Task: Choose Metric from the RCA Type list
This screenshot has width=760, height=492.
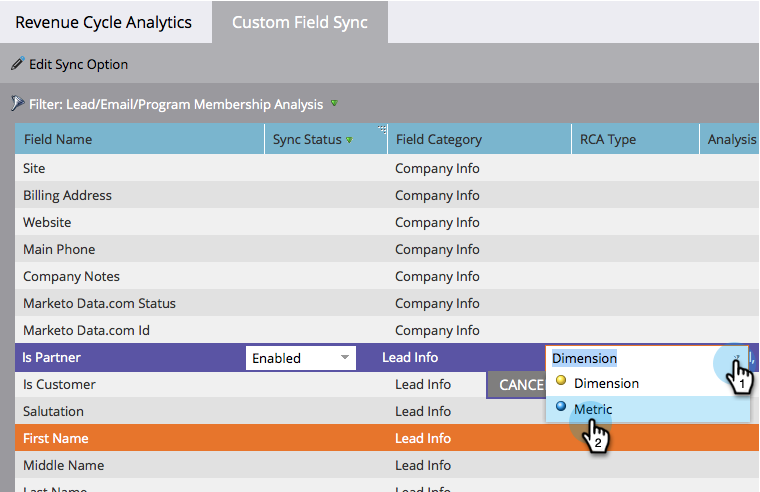Action: click(593, 409)
